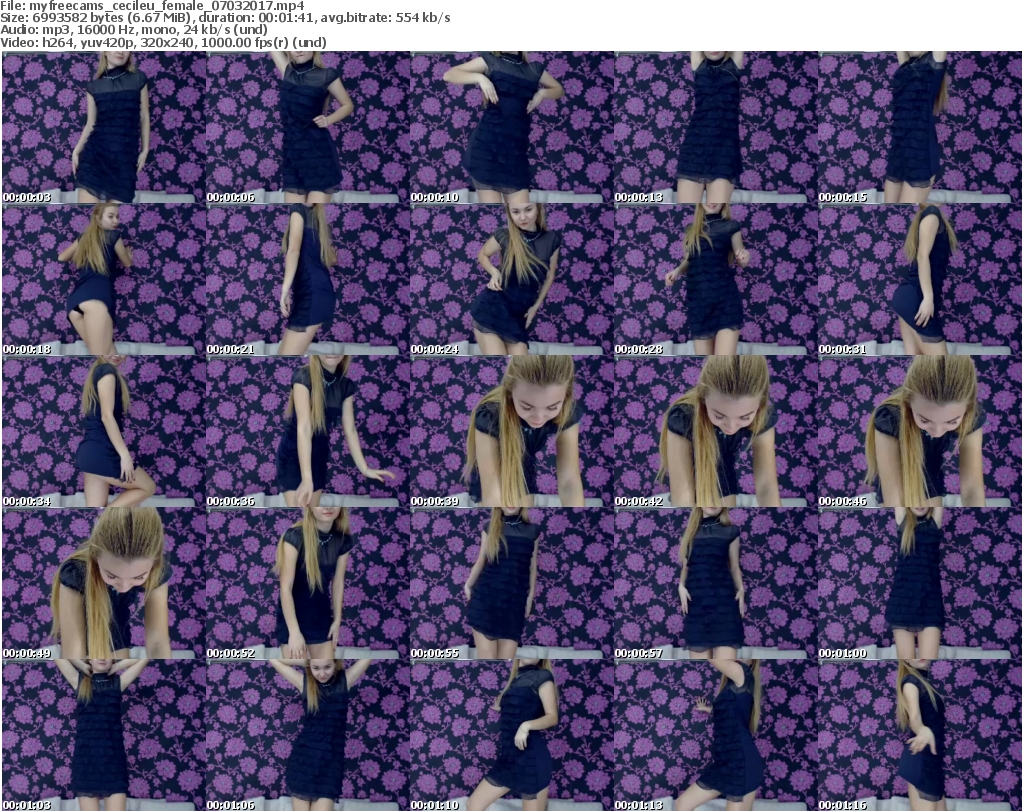Image resolution: width=1024 pixels, height=811 pixels.
Task: Open the frame at 00:00:21
Action: click(308, 279)
